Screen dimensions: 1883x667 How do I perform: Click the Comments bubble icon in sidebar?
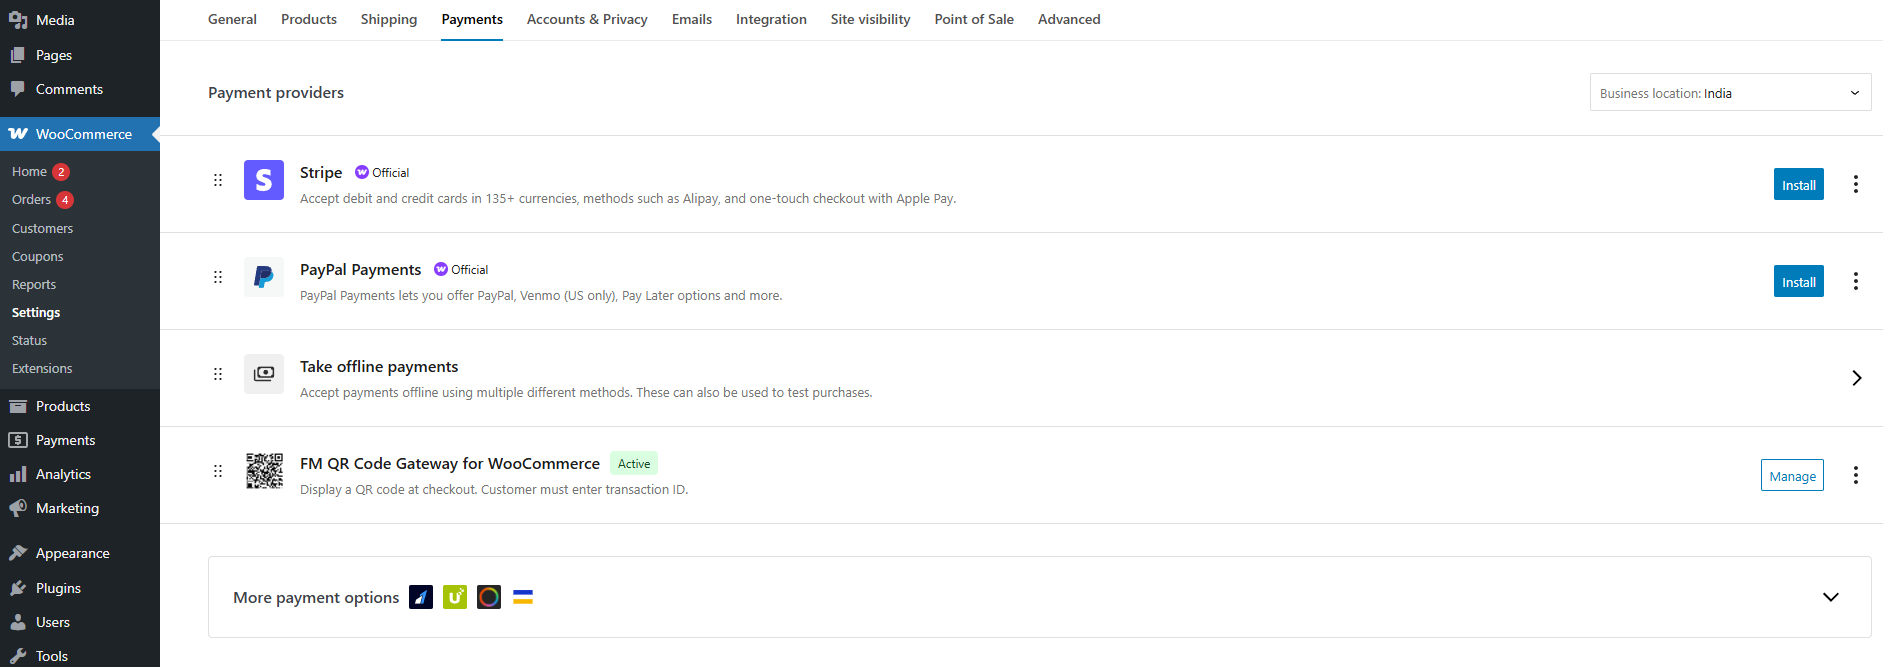18,89
